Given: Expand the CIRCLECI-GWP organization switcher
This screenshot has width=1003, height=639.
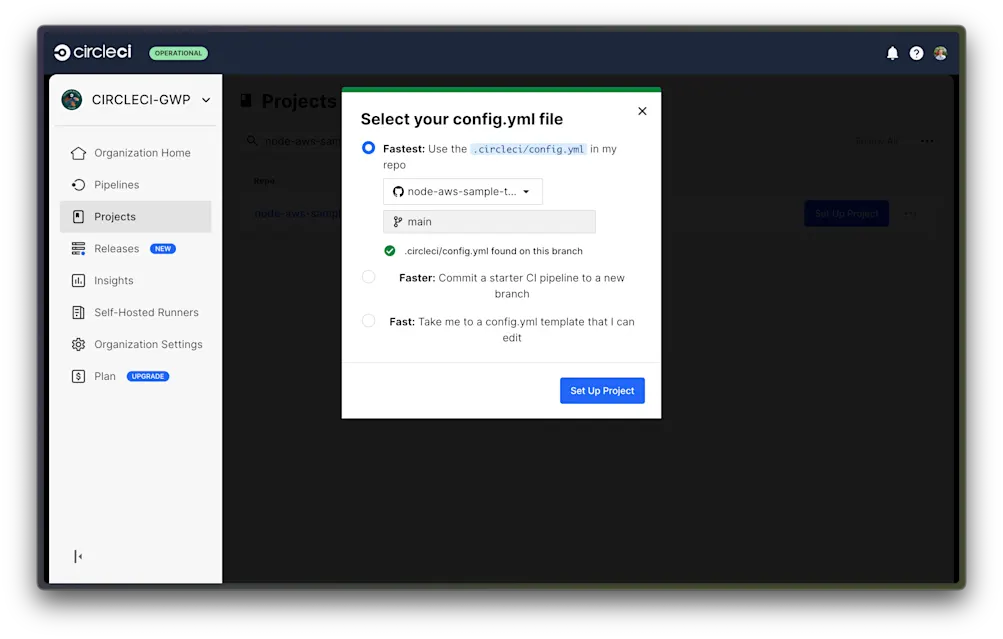Looking at the screenshot, I should (x=137, y=100).
